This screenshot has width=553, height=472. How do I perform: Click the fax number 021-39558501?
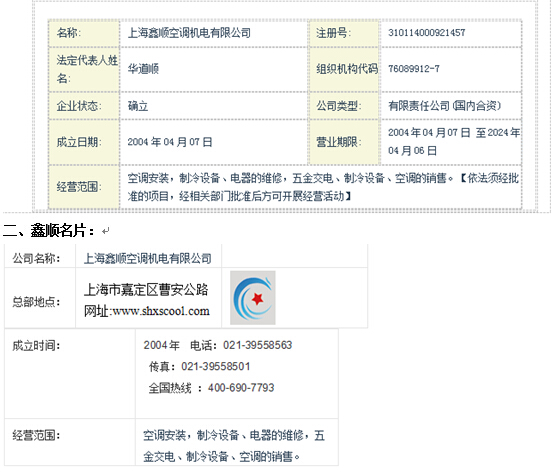click(x=215, y=367)
